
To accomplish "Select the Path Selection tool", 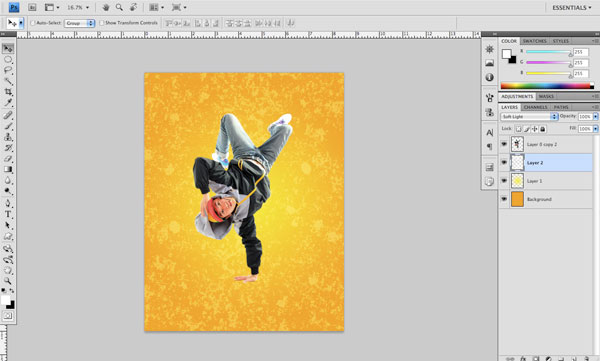I will point(8,225).
